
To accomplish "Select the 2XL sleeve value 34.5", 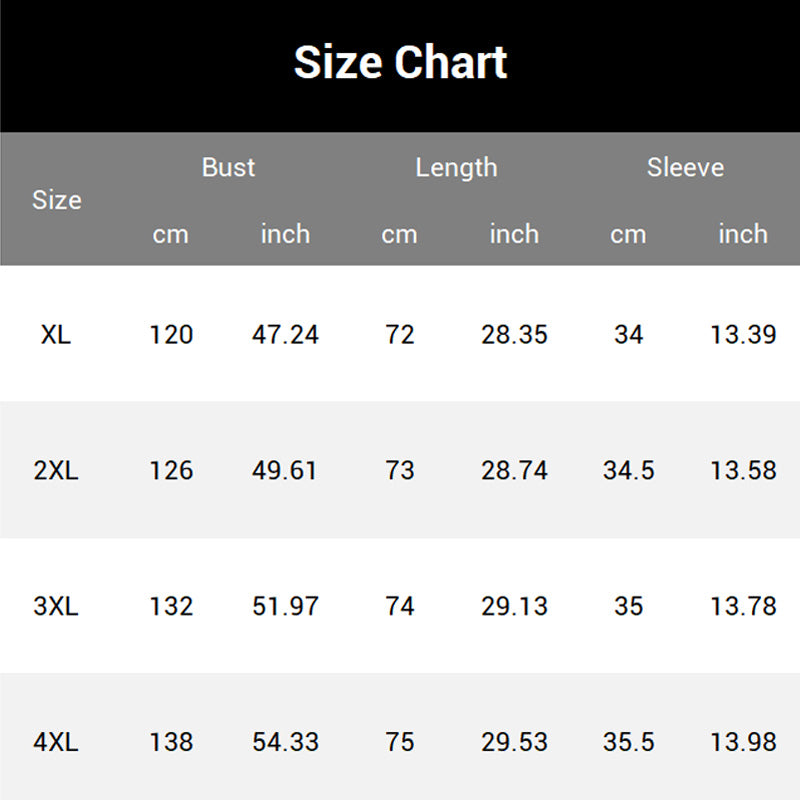I will click(628, 470).
